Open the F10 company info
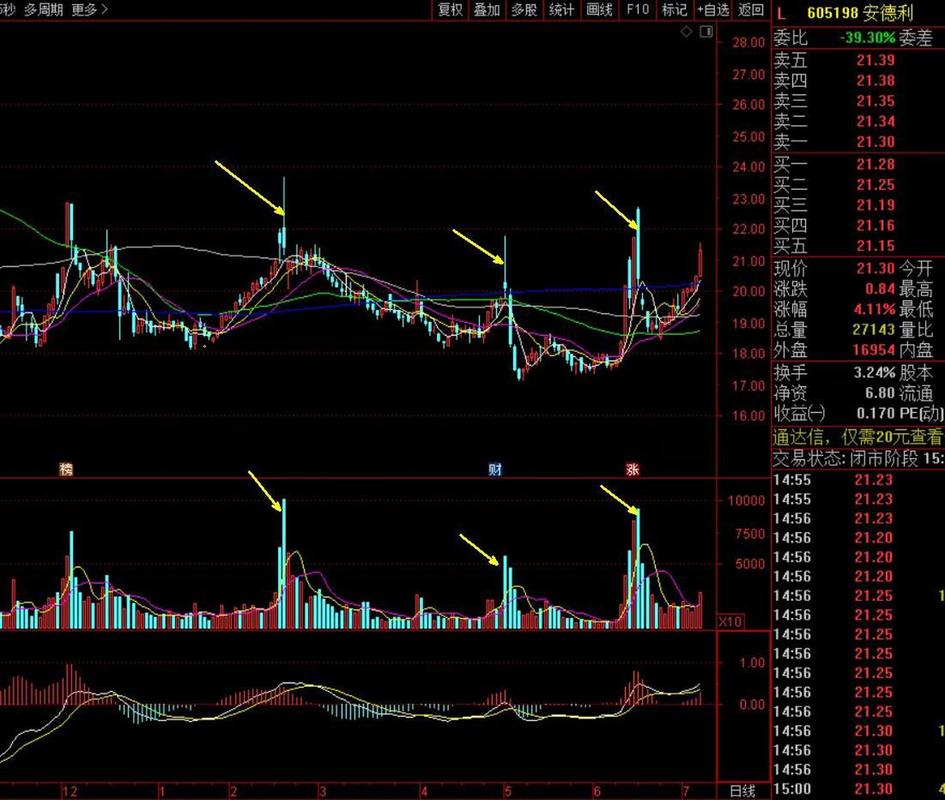 (x=637, y=10)
